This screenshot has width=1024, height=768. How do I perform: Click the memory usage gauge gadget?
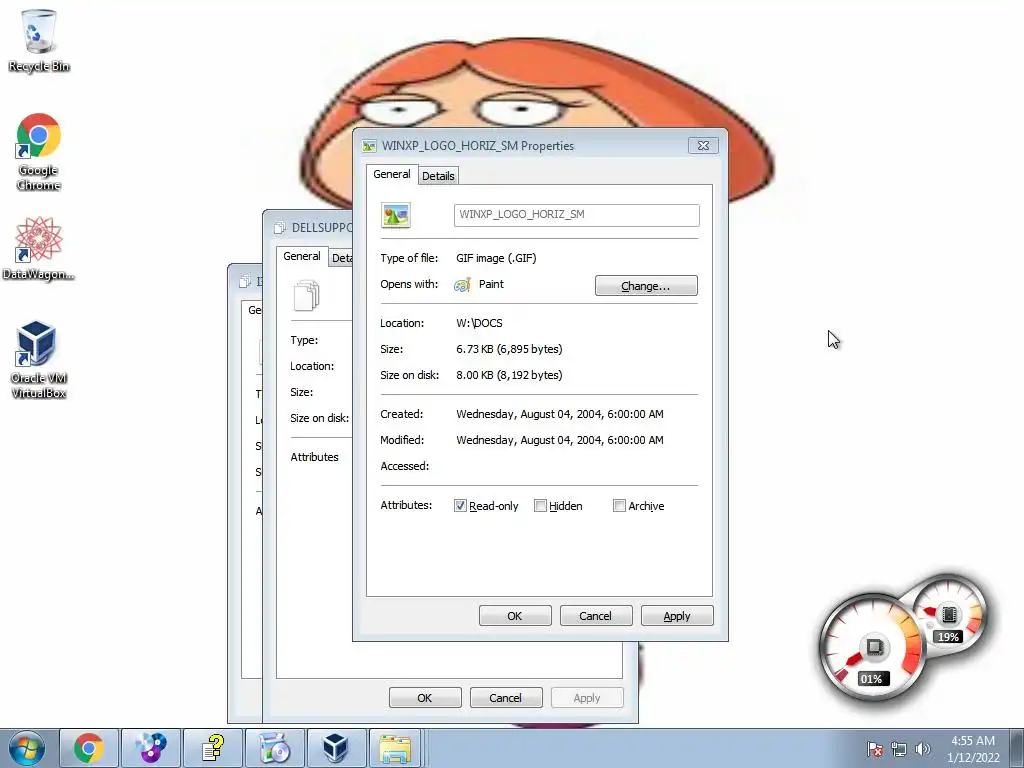pos(949,615)
